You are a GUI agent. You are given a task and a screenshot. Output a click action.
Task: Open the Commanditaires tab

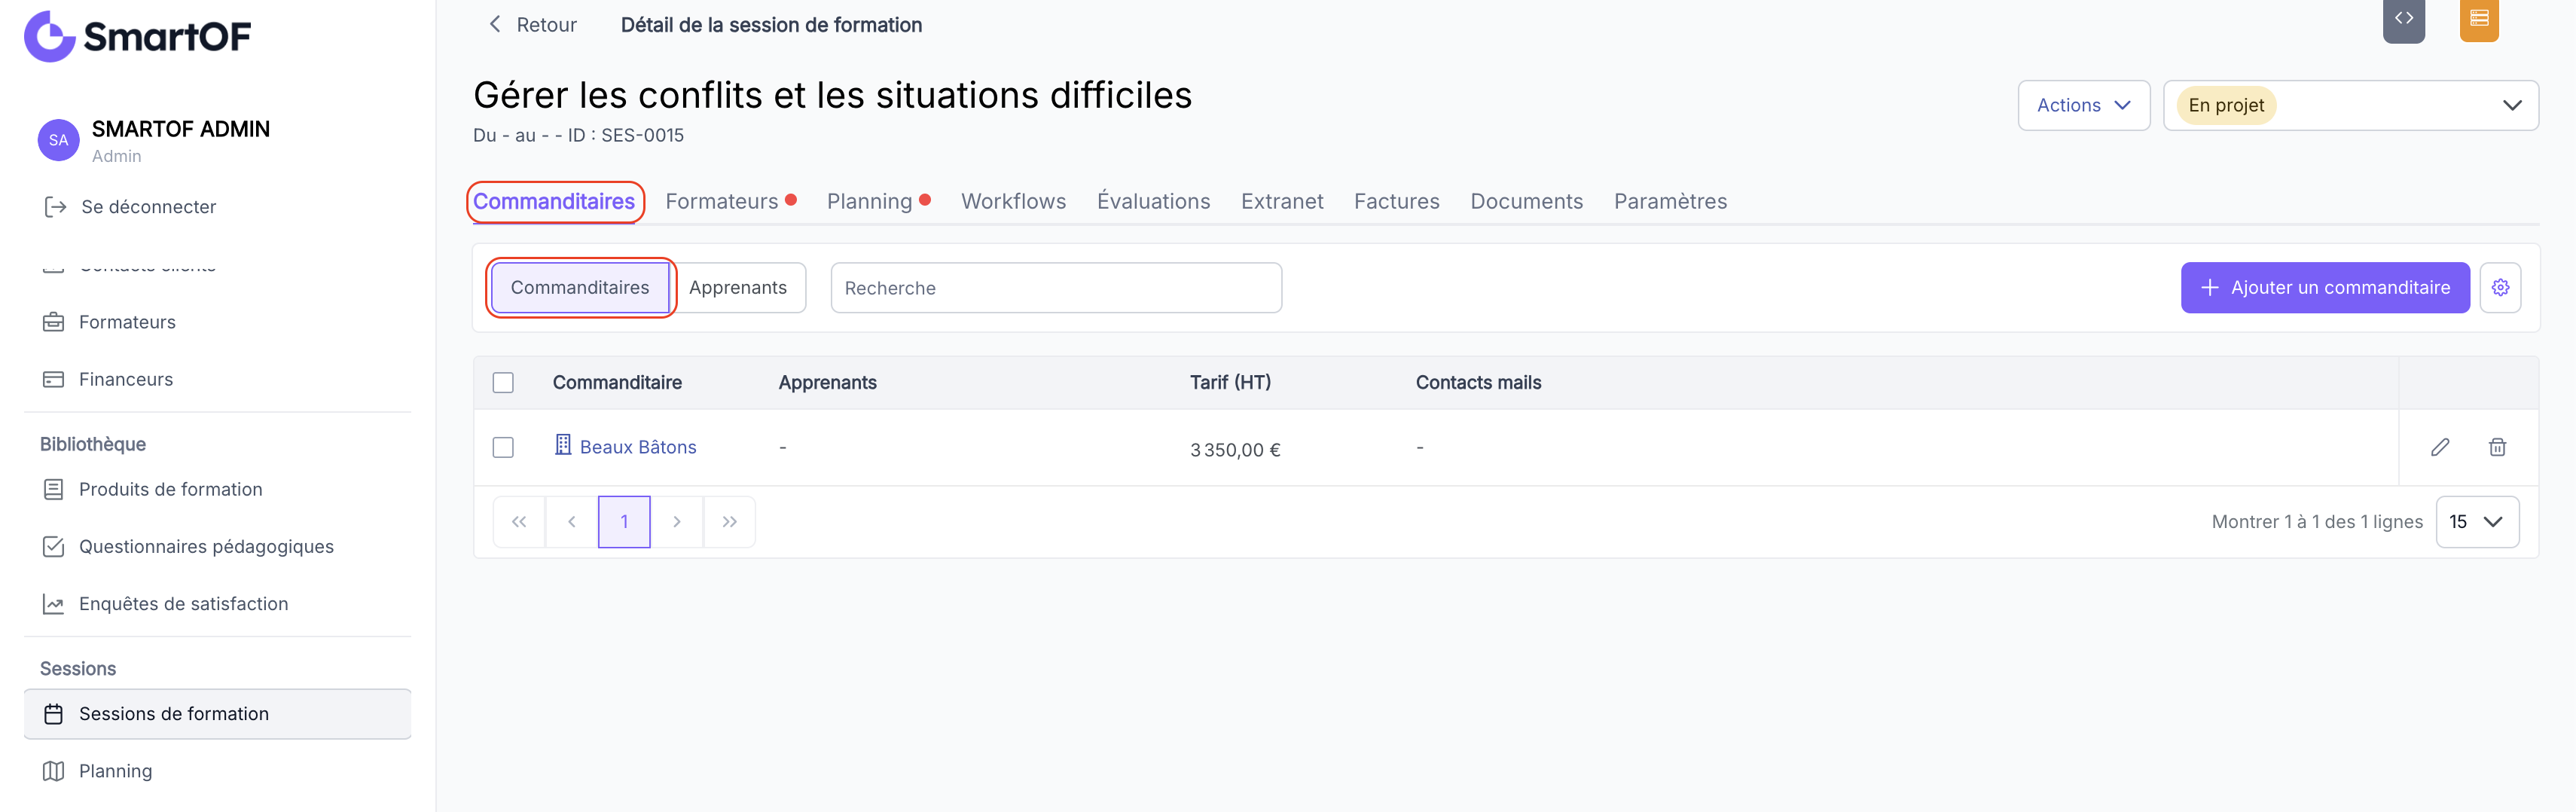(x=554, y=201)
